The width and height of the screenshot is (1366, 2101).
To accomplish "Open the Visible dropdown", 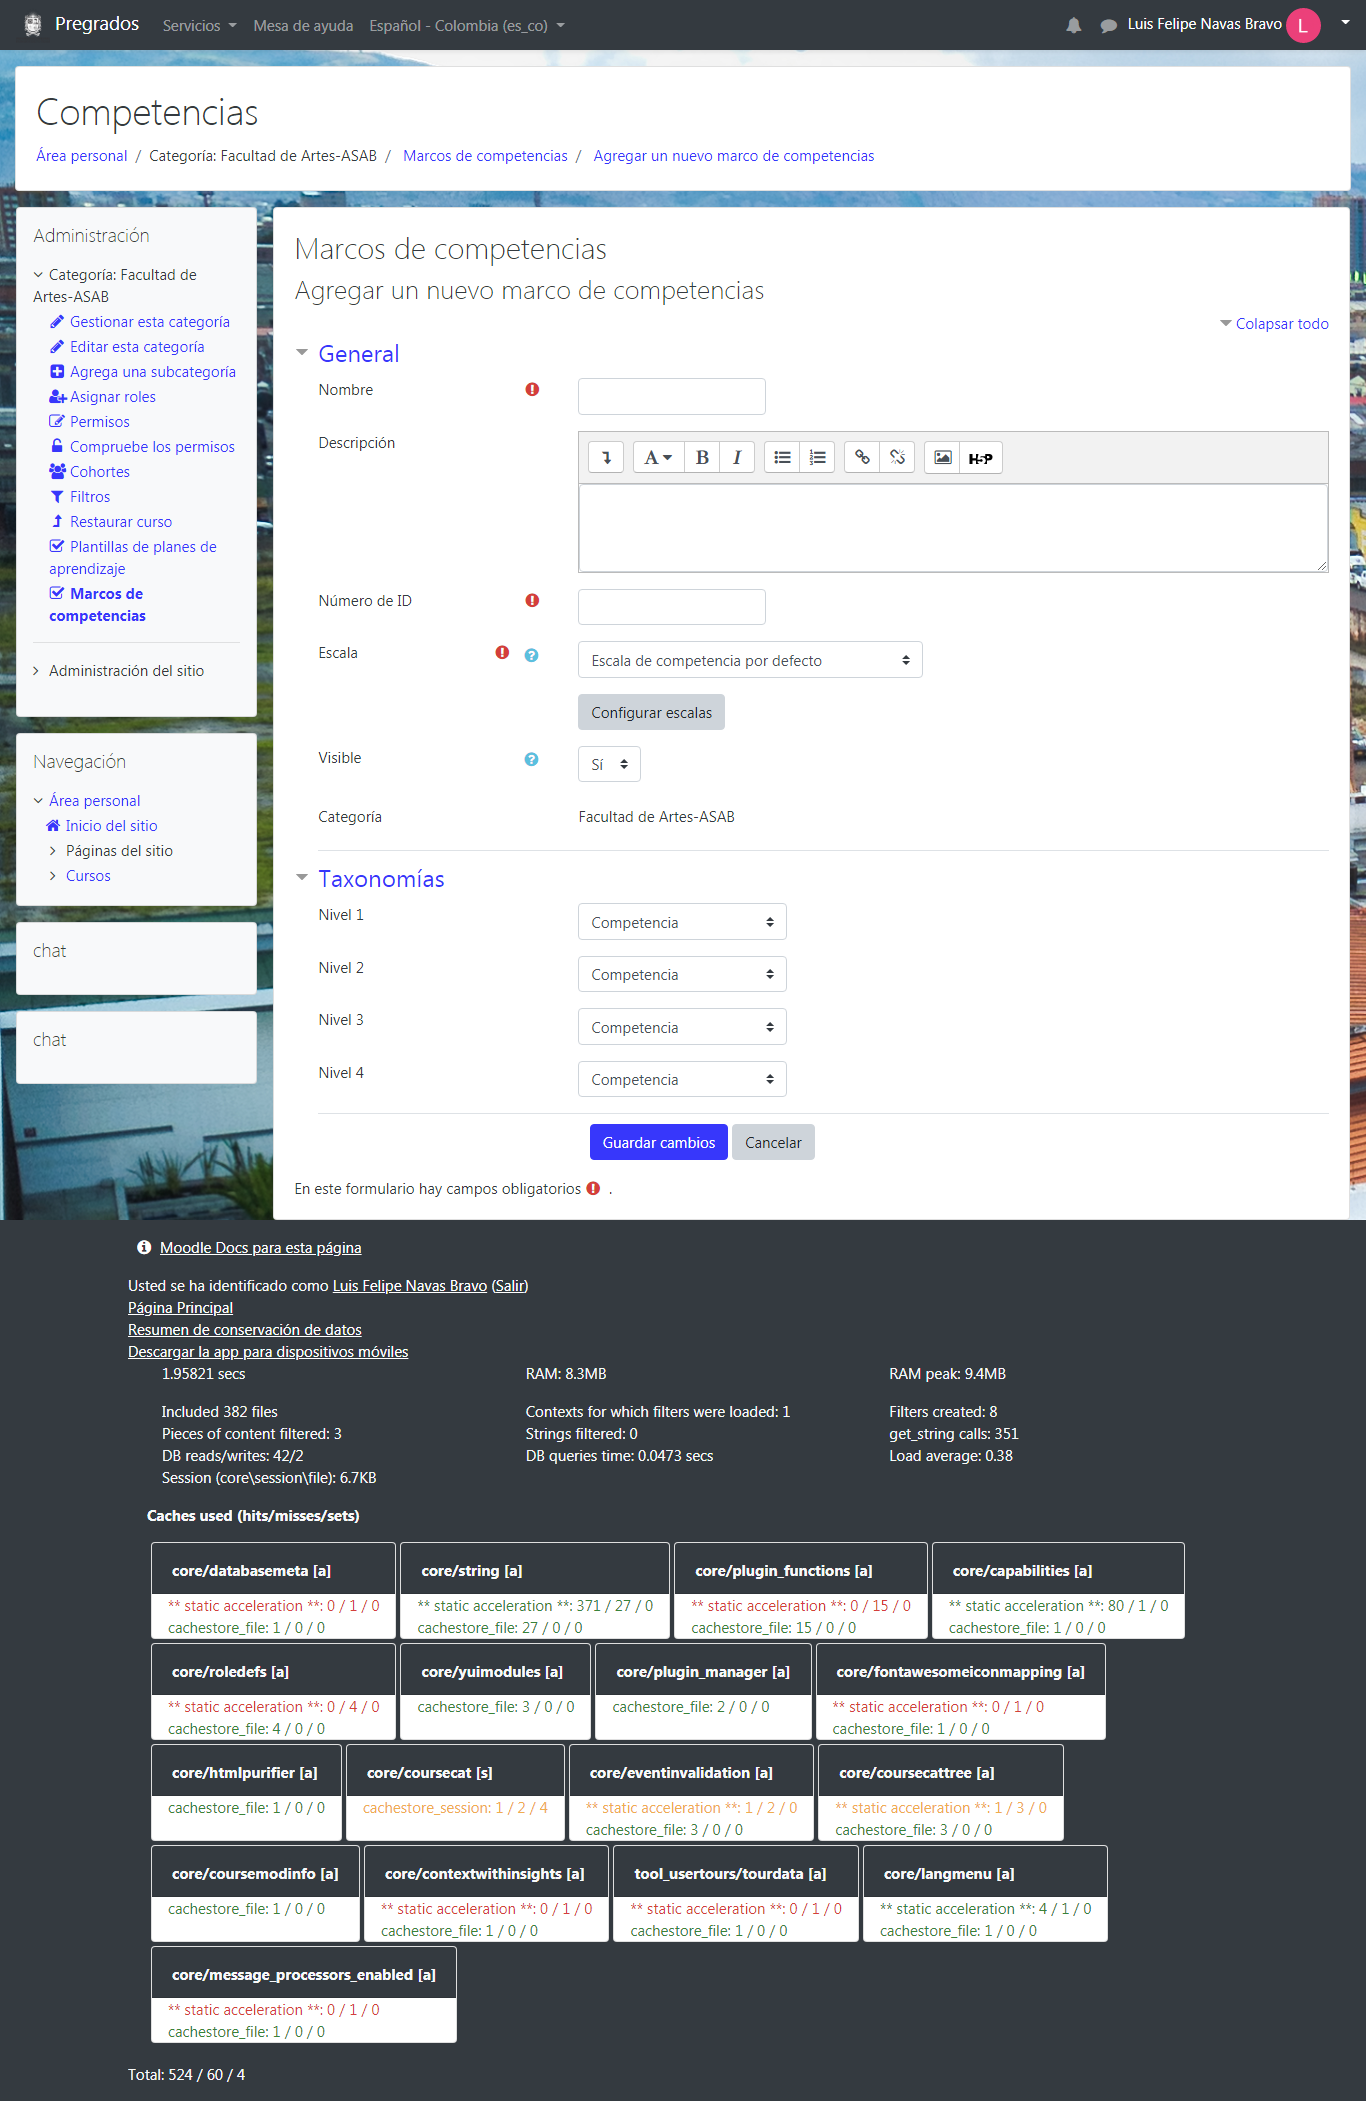I will pos(608,764).
